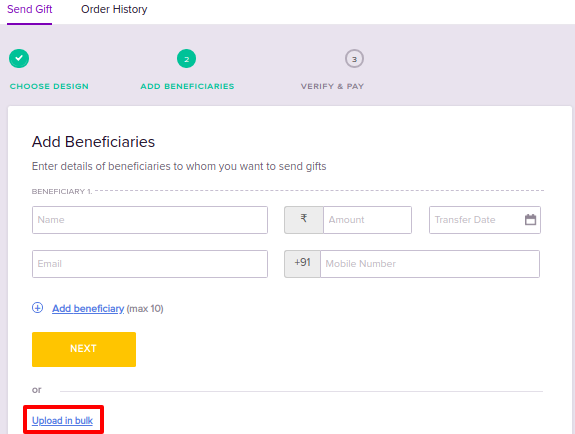
Task: Click the step 2 circle icon
Action: [x=186, y=59]
